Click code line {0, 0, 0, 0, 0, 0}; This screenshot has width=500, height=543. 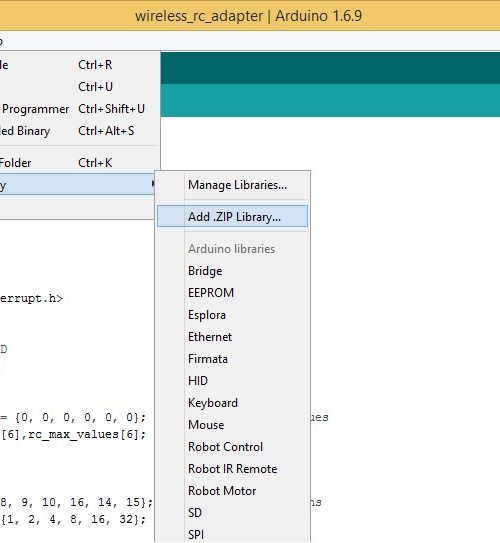click(73, 417)
